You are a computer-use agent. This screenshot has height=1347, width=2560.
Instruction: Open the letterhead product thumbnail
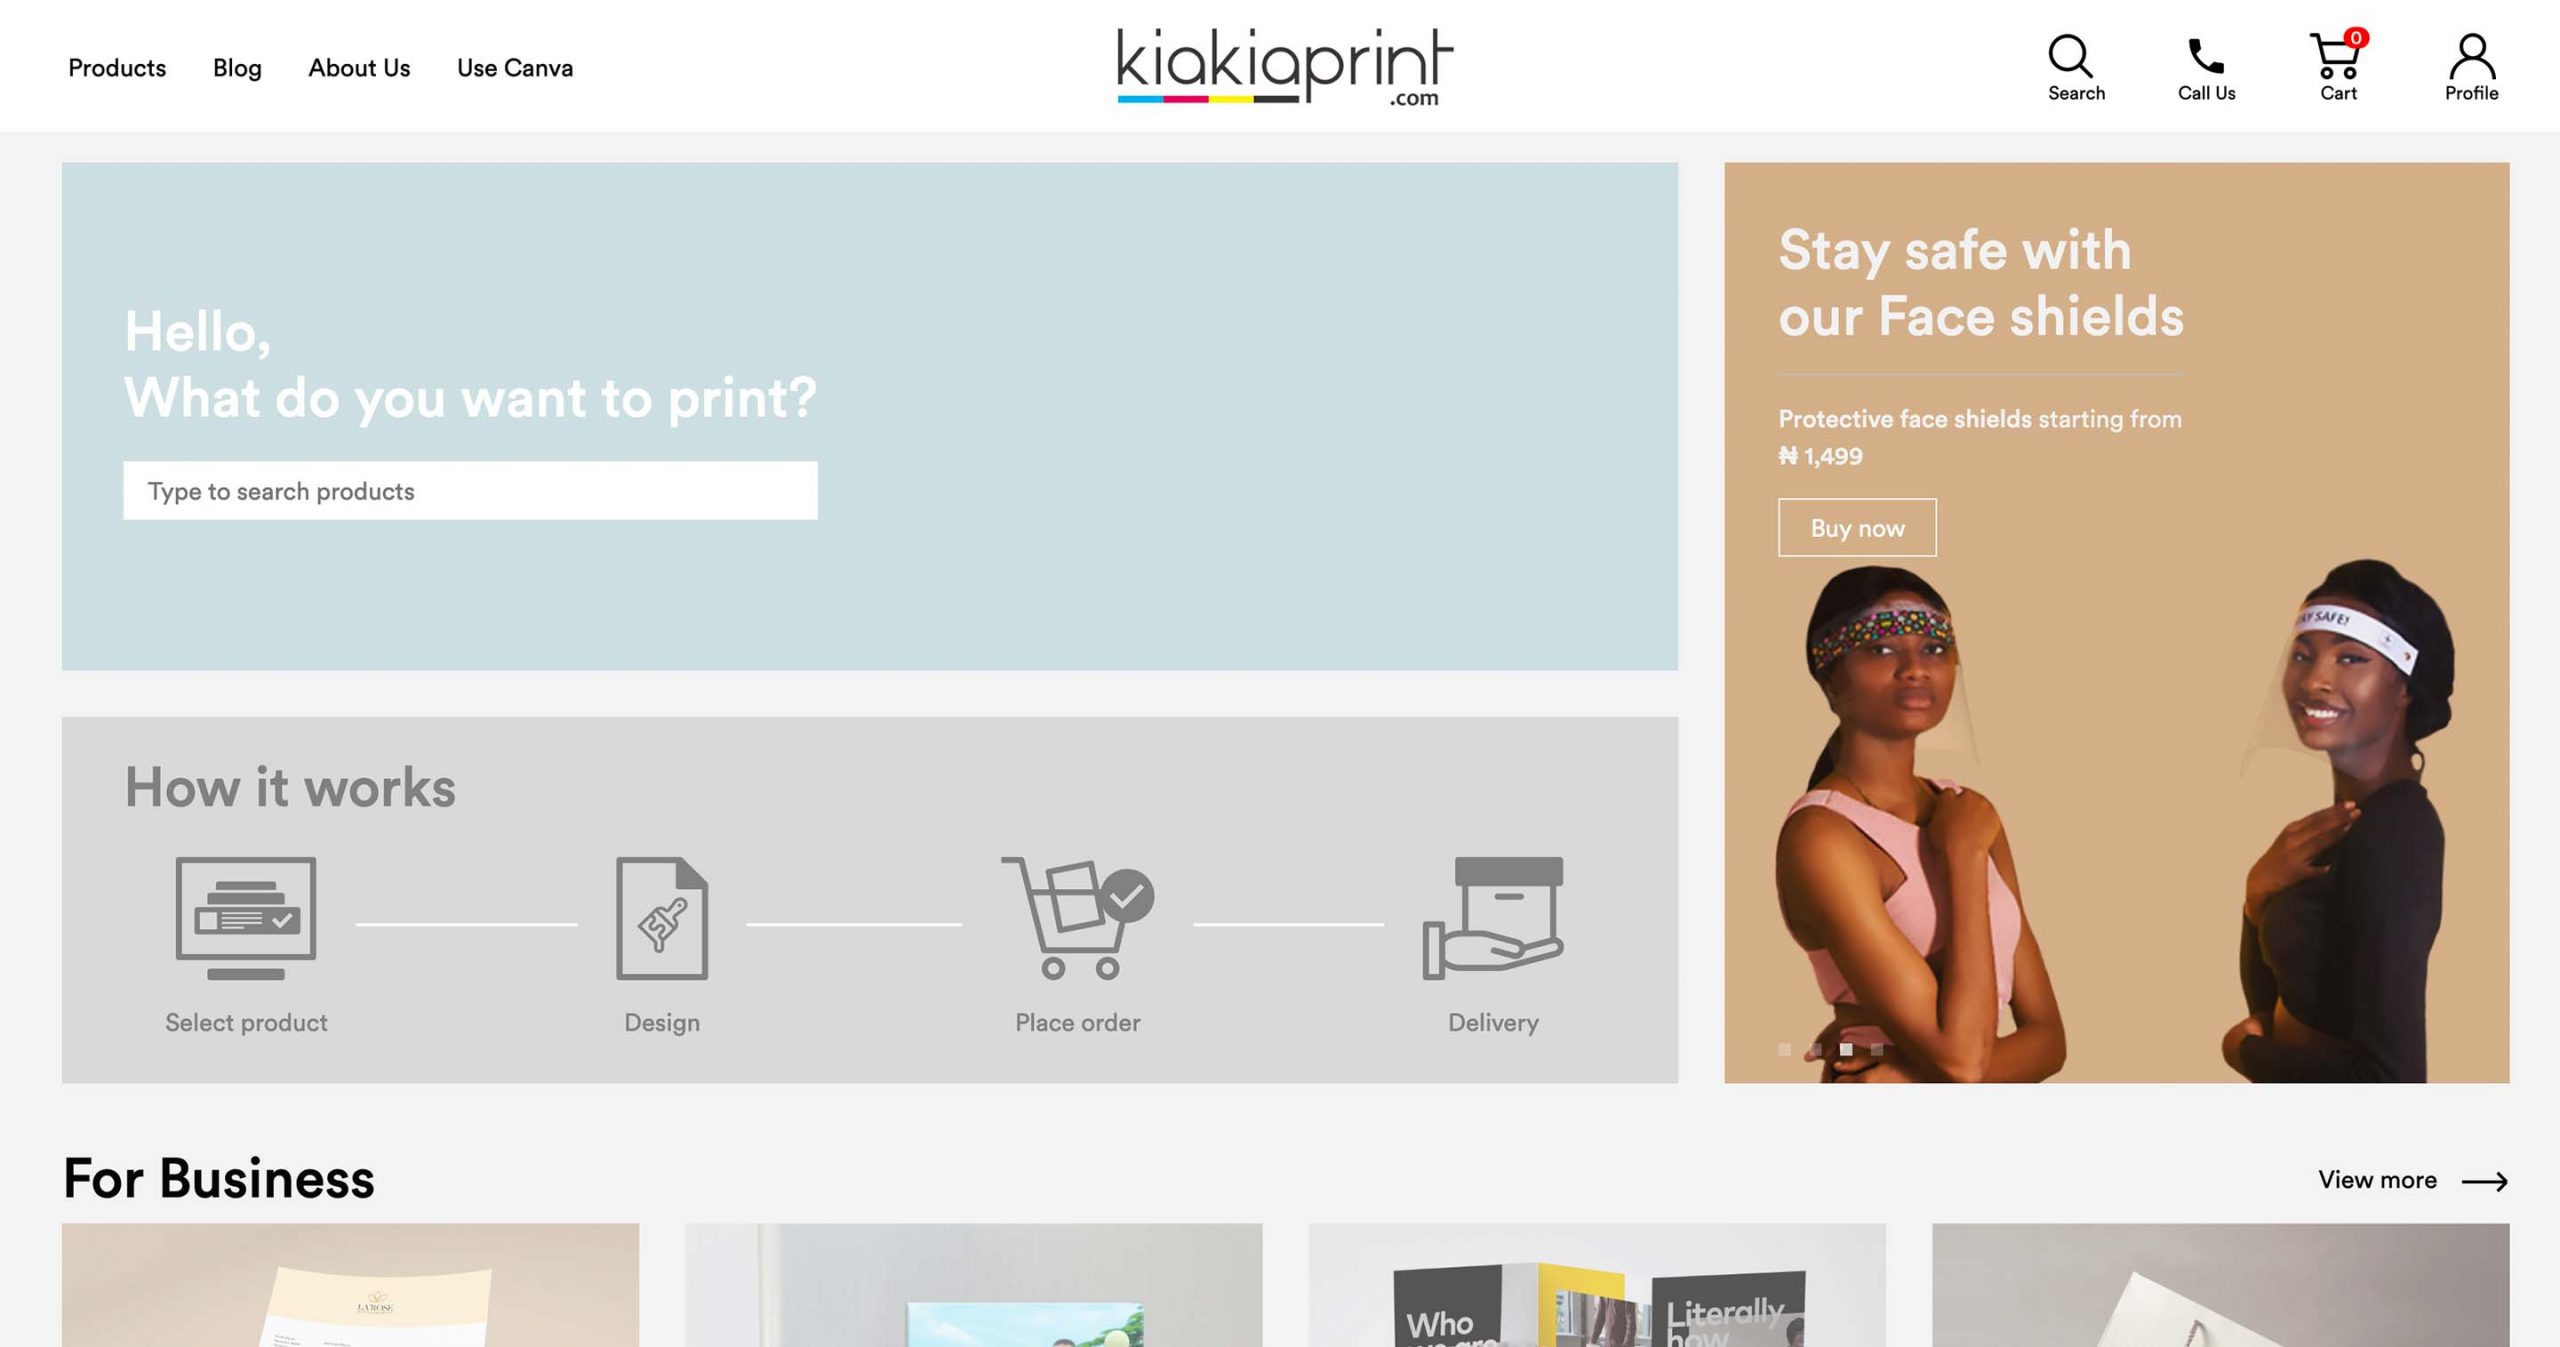(350, 1285)
